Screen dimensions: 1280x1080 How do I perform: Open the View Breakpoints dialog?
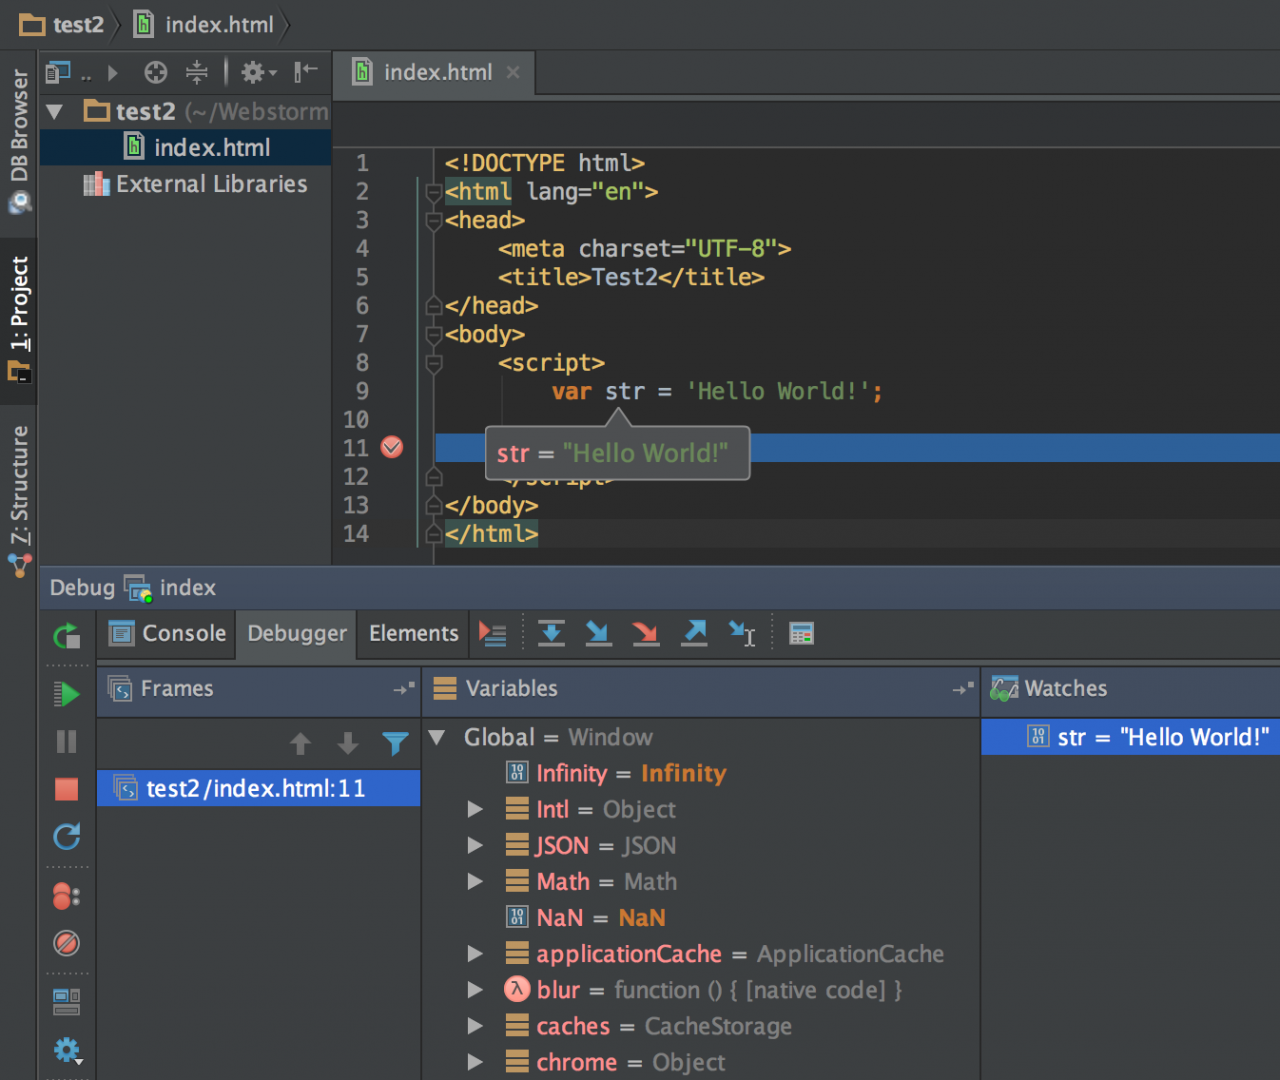(66, 896)
